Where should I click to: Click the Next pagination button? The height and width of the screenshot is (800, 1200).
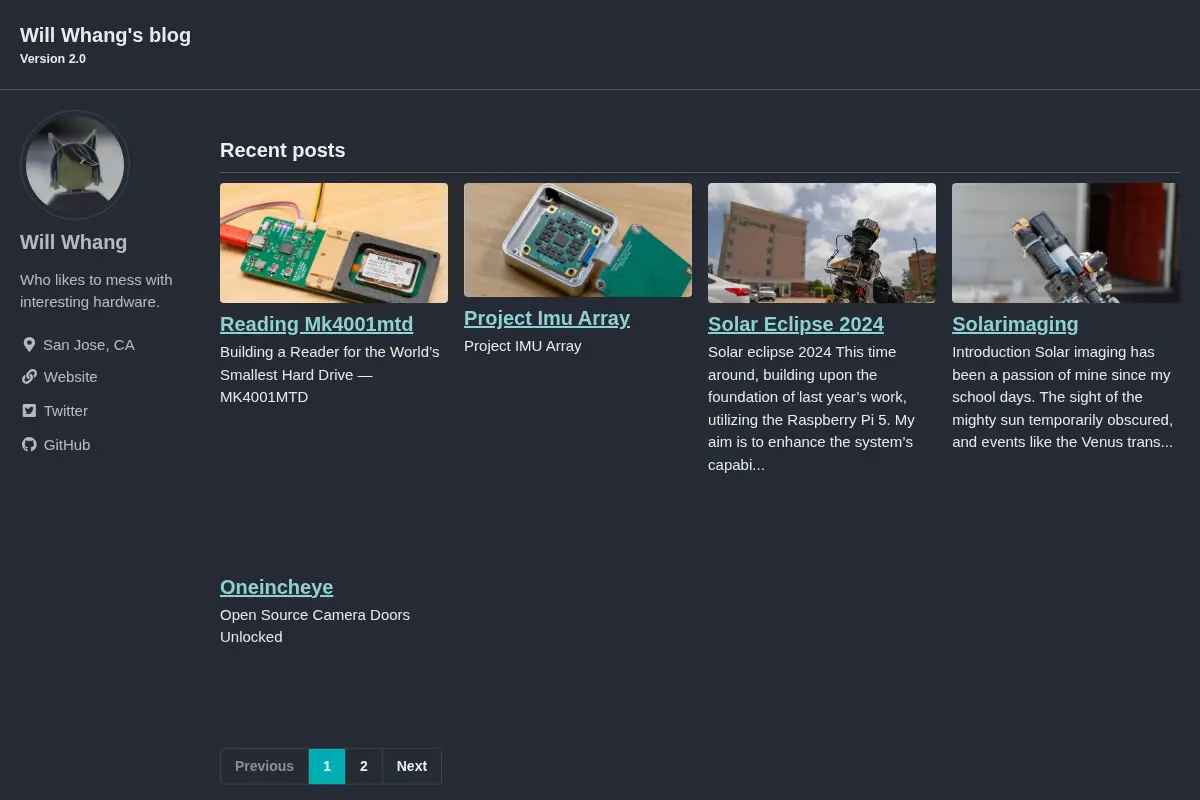[412, 766]
